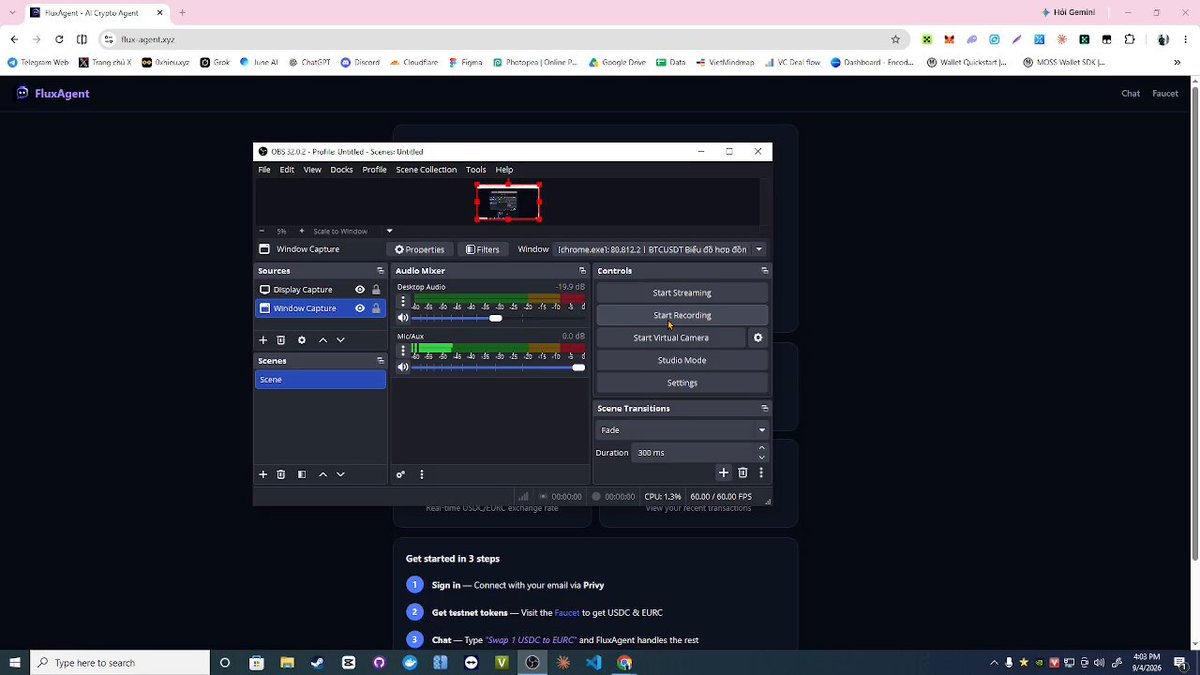Open the Faucet link in FluxAgent page
The height and width of the screenshot is (675, 1200).
point(1165,93)
